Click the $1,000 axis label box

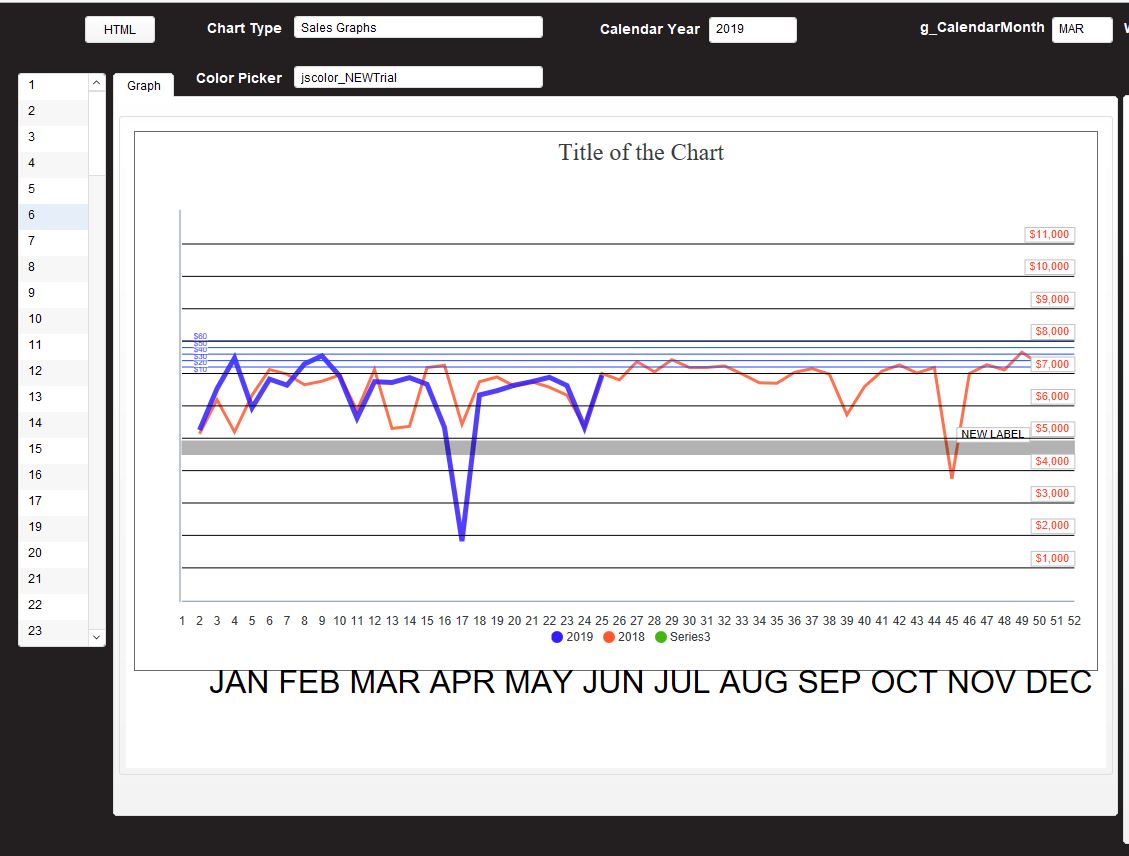1051,558
